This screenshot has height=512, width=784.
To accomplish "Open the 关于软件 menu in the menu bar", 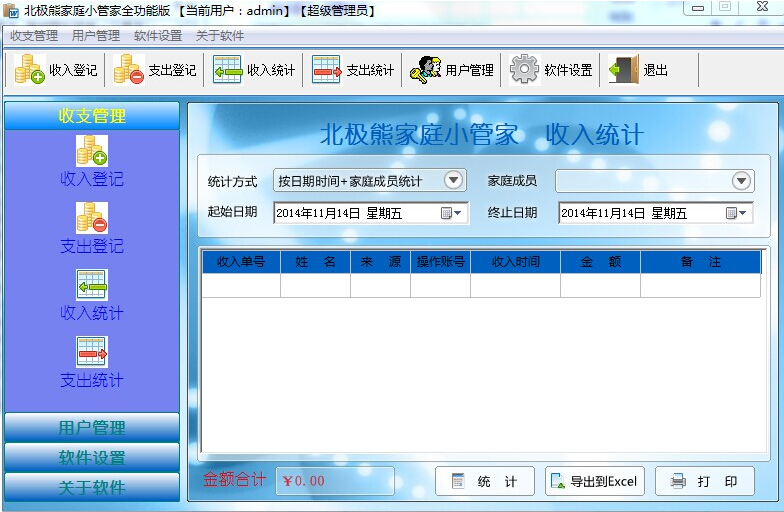I will (220, 36).
